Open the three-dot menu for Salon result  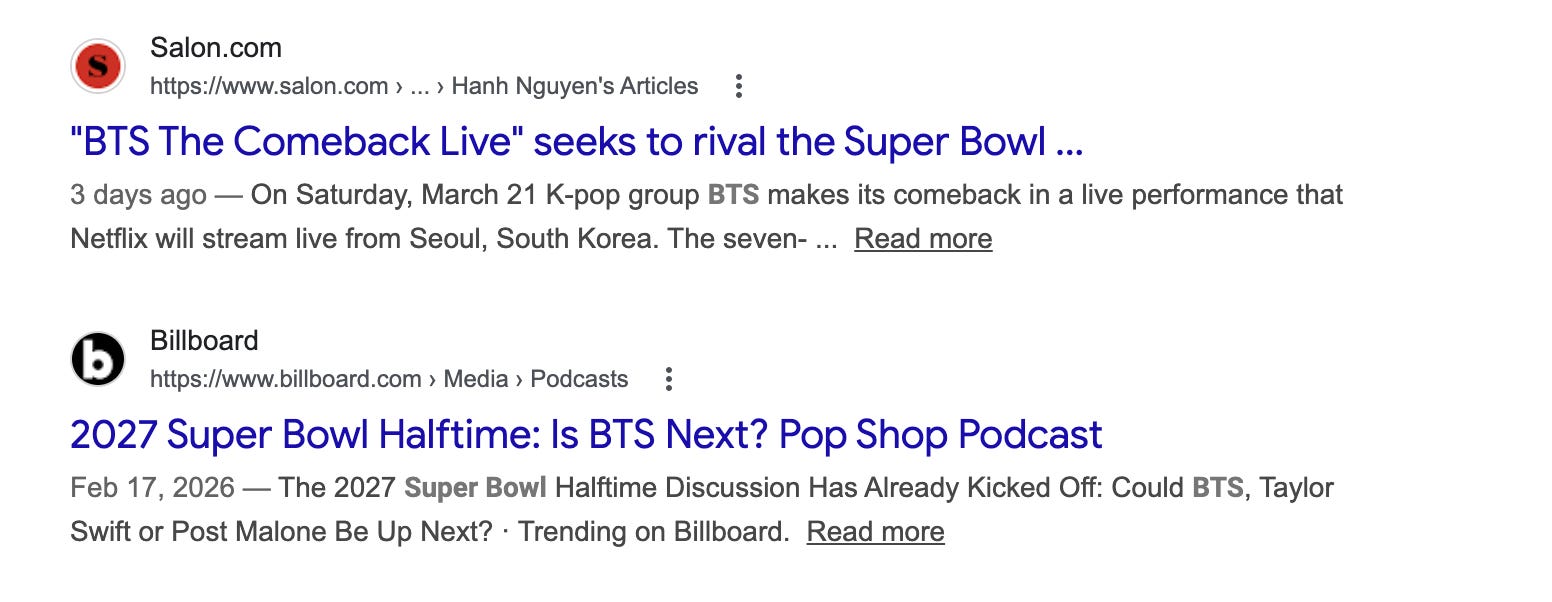739,86
